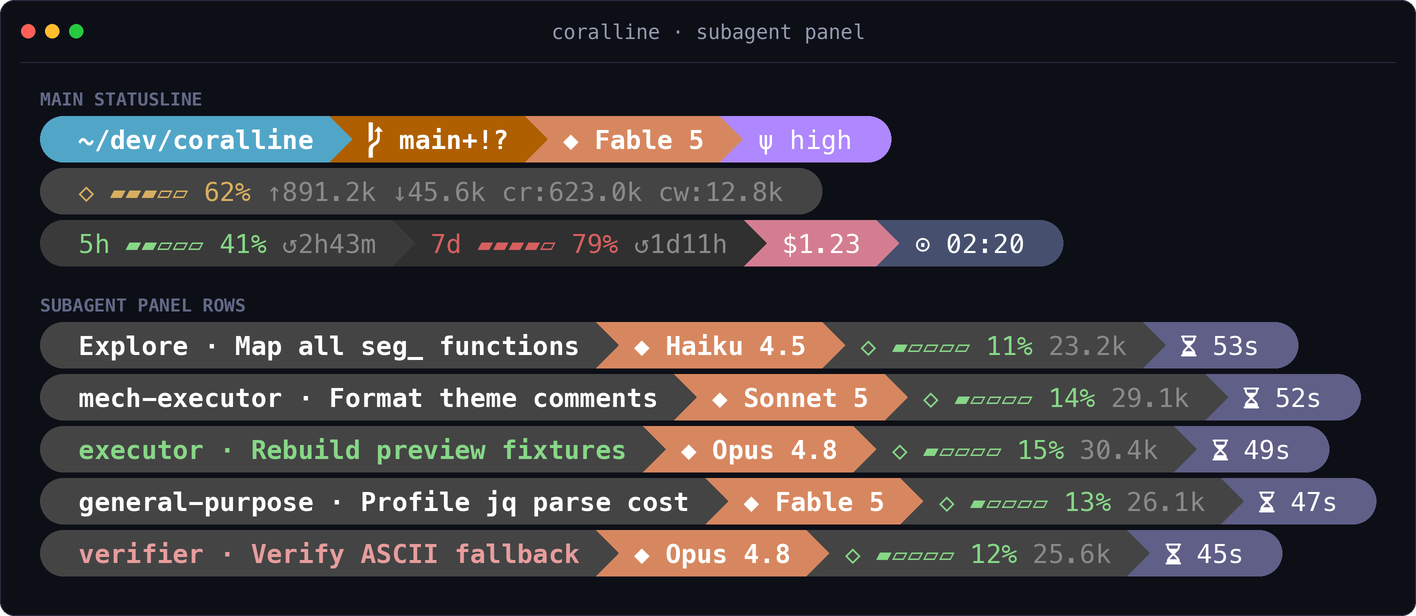The width and height of the screenshot is (1416, 616).
Task: Click the high effort segment
Action: (x=806, y=139)
